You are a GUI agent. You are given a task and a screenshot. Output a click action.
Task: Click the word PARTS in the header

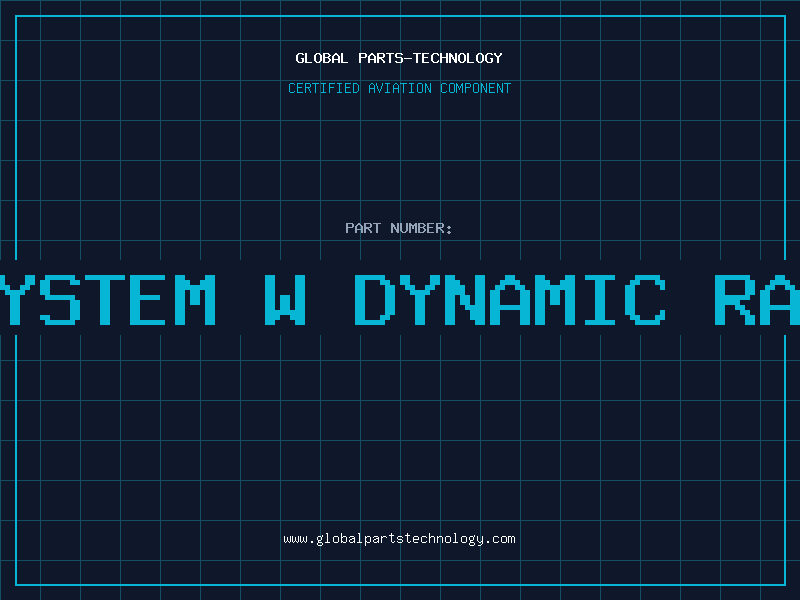click(382, 58)
